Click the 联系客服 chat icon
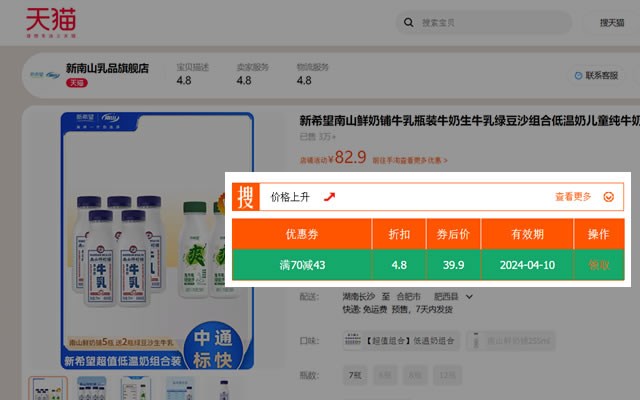This screenshot has height=400, width=640. click(x=578, y=76)
